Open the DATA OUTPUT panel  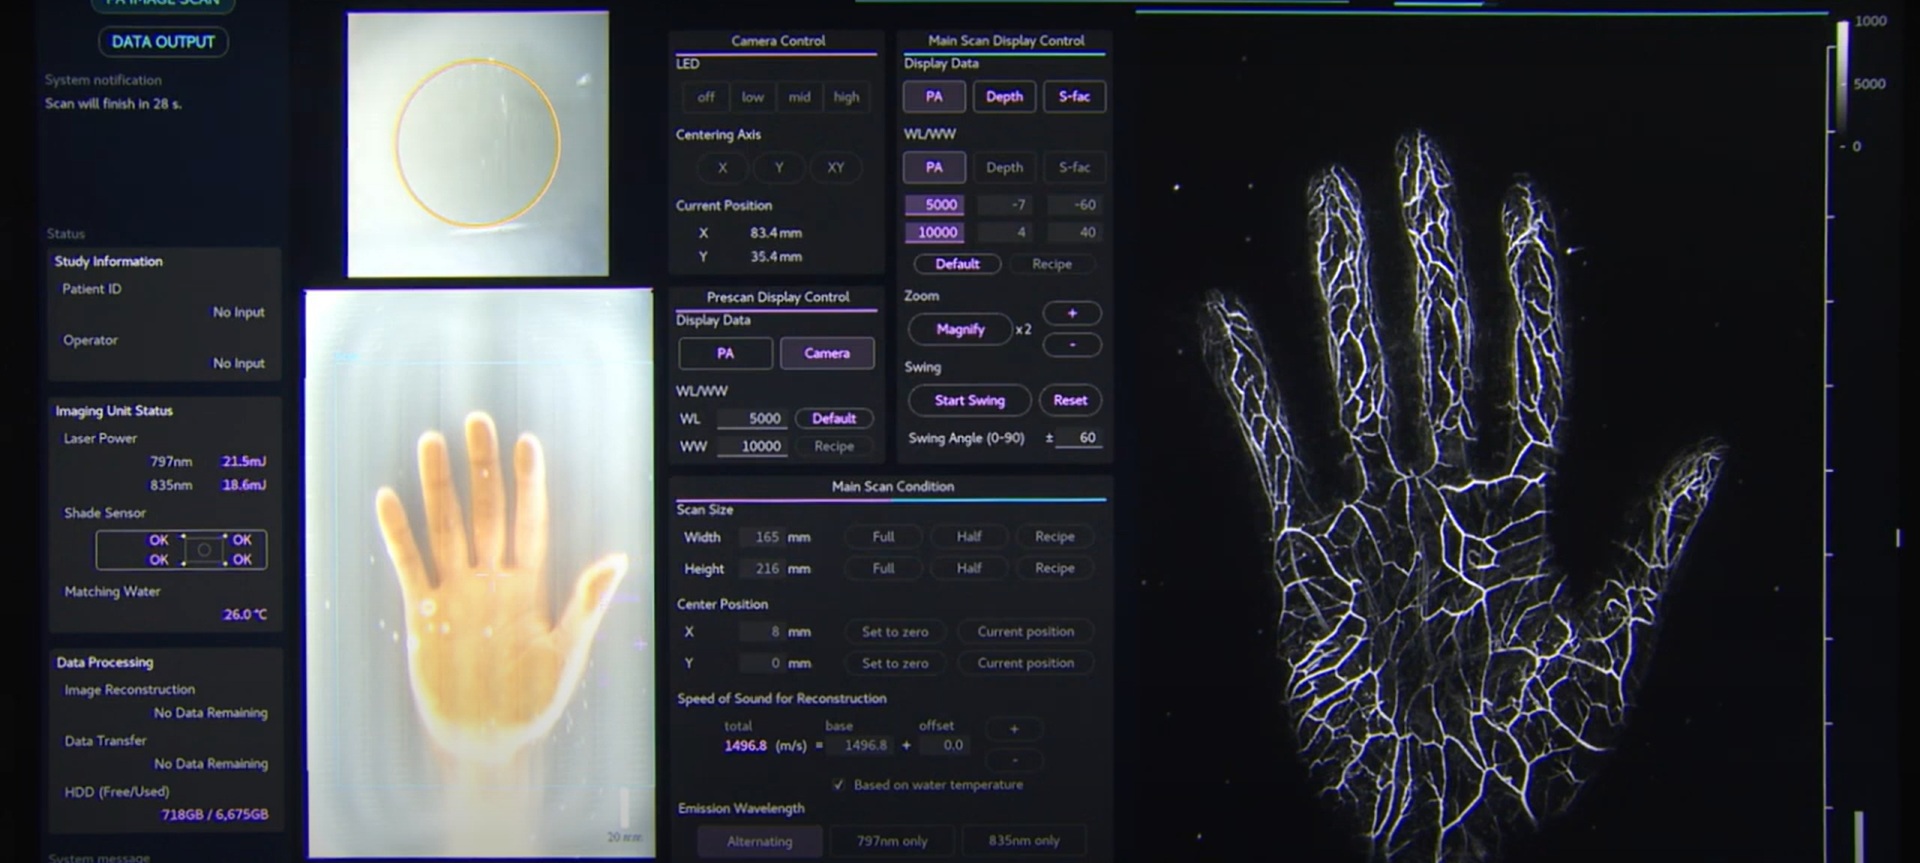tap(163, 42)
